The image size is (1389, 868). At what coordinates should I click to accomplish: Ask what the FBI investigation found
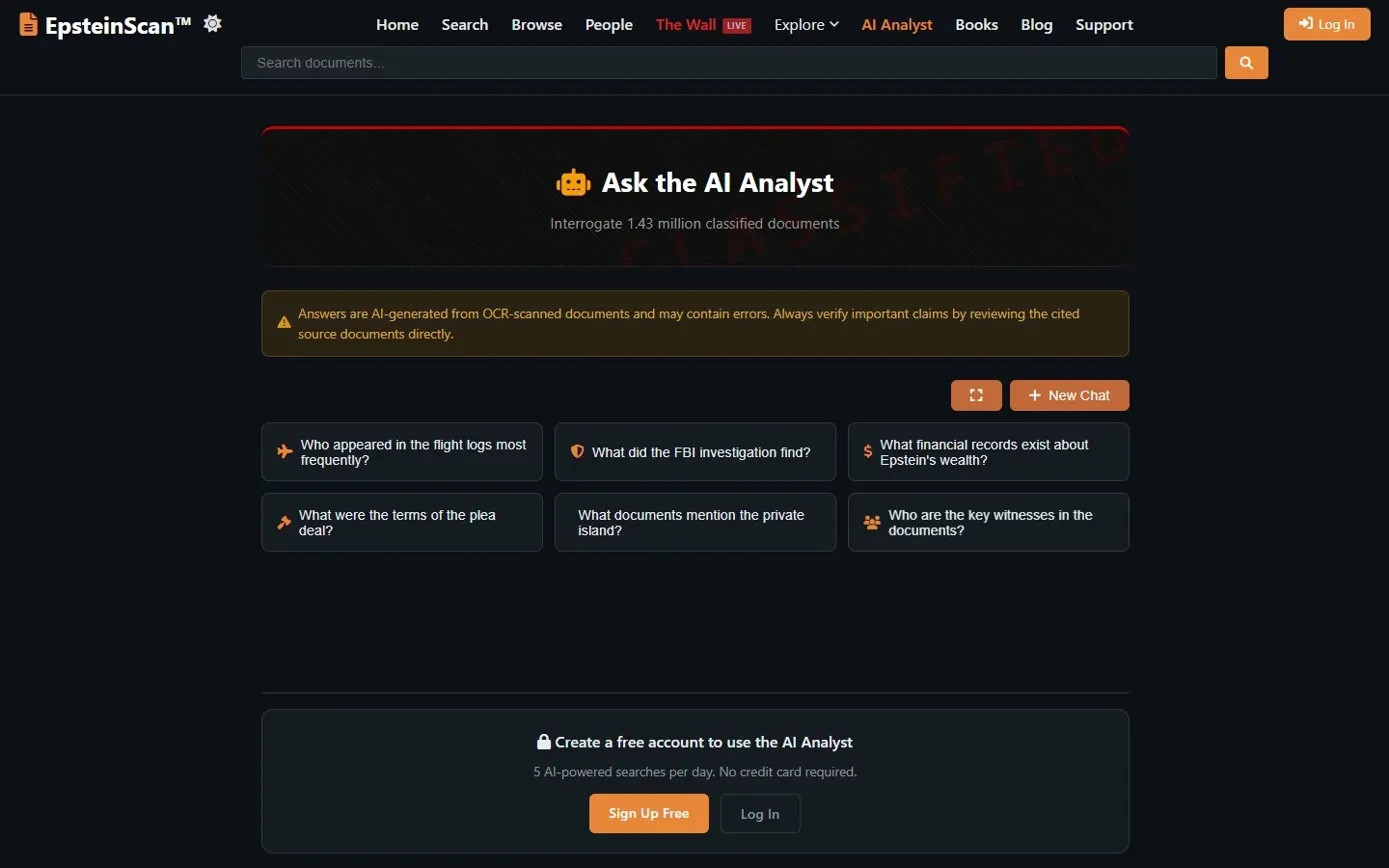[695, 452]
